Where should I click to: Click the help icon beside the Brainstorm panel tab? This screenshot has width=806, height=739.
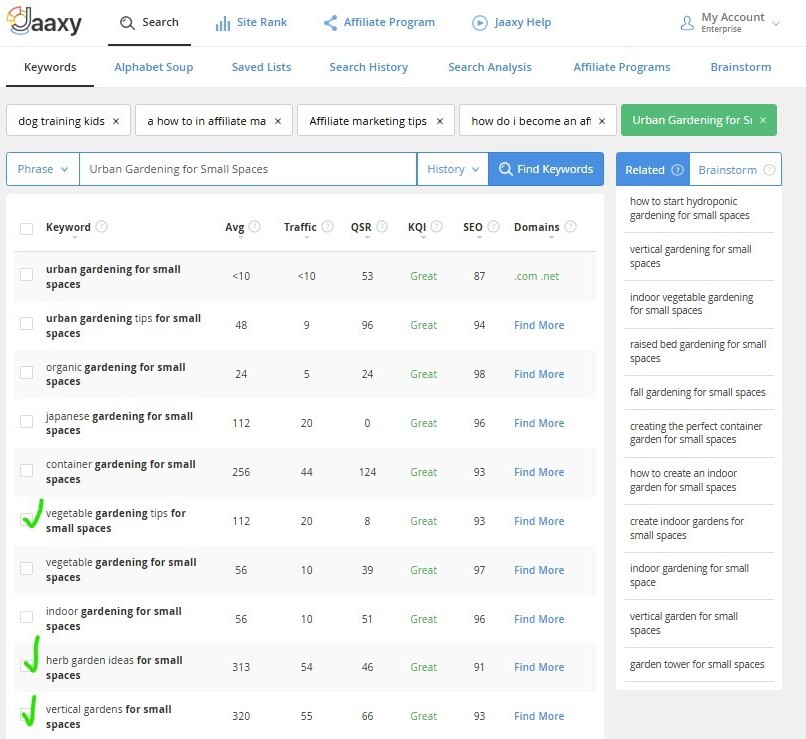769,170
